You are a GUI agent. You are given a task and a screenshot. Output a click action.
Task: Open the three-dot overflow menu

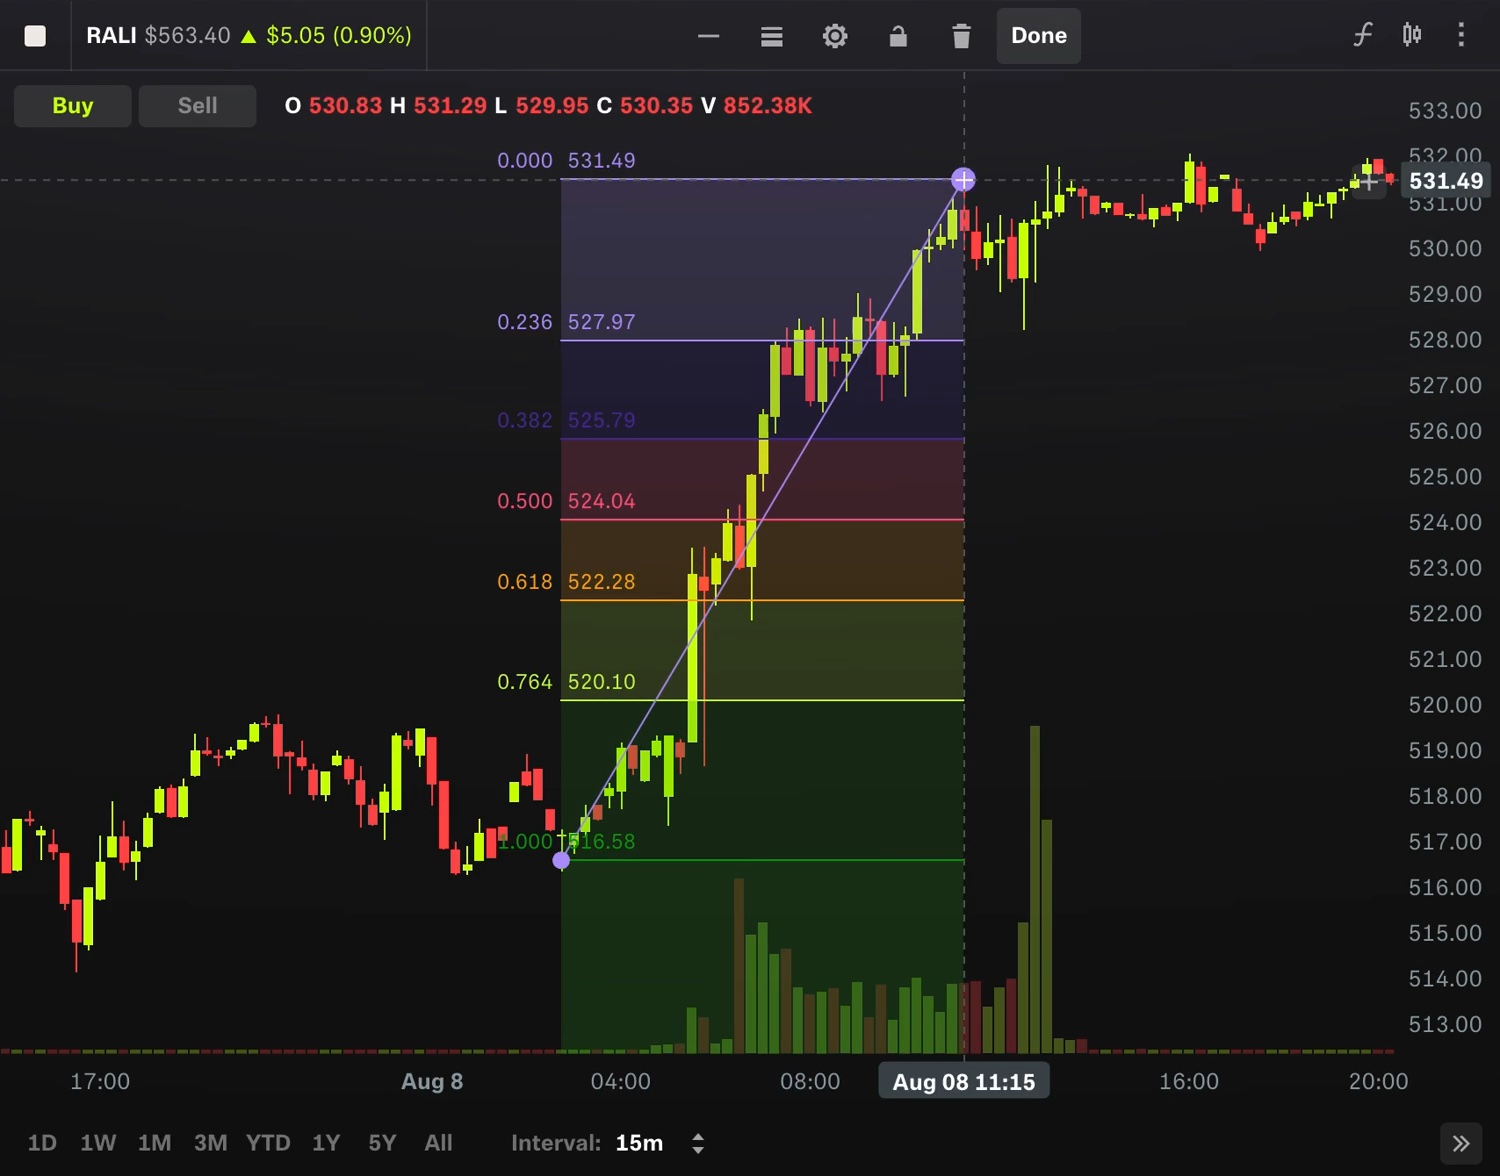point(1460,35)
